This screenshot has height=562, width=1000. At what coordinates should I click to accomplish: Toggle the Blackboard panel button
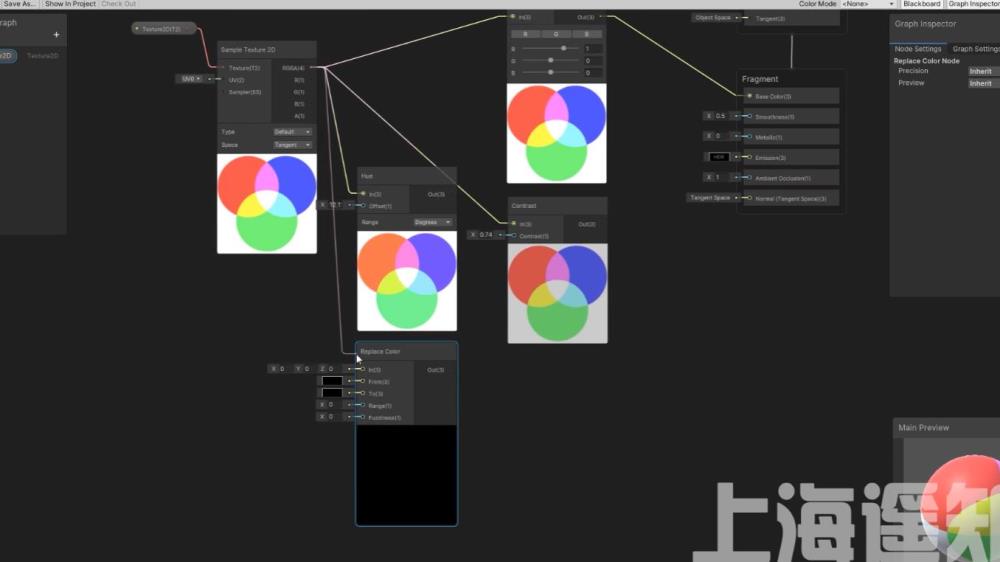click(x=921, y=4)
